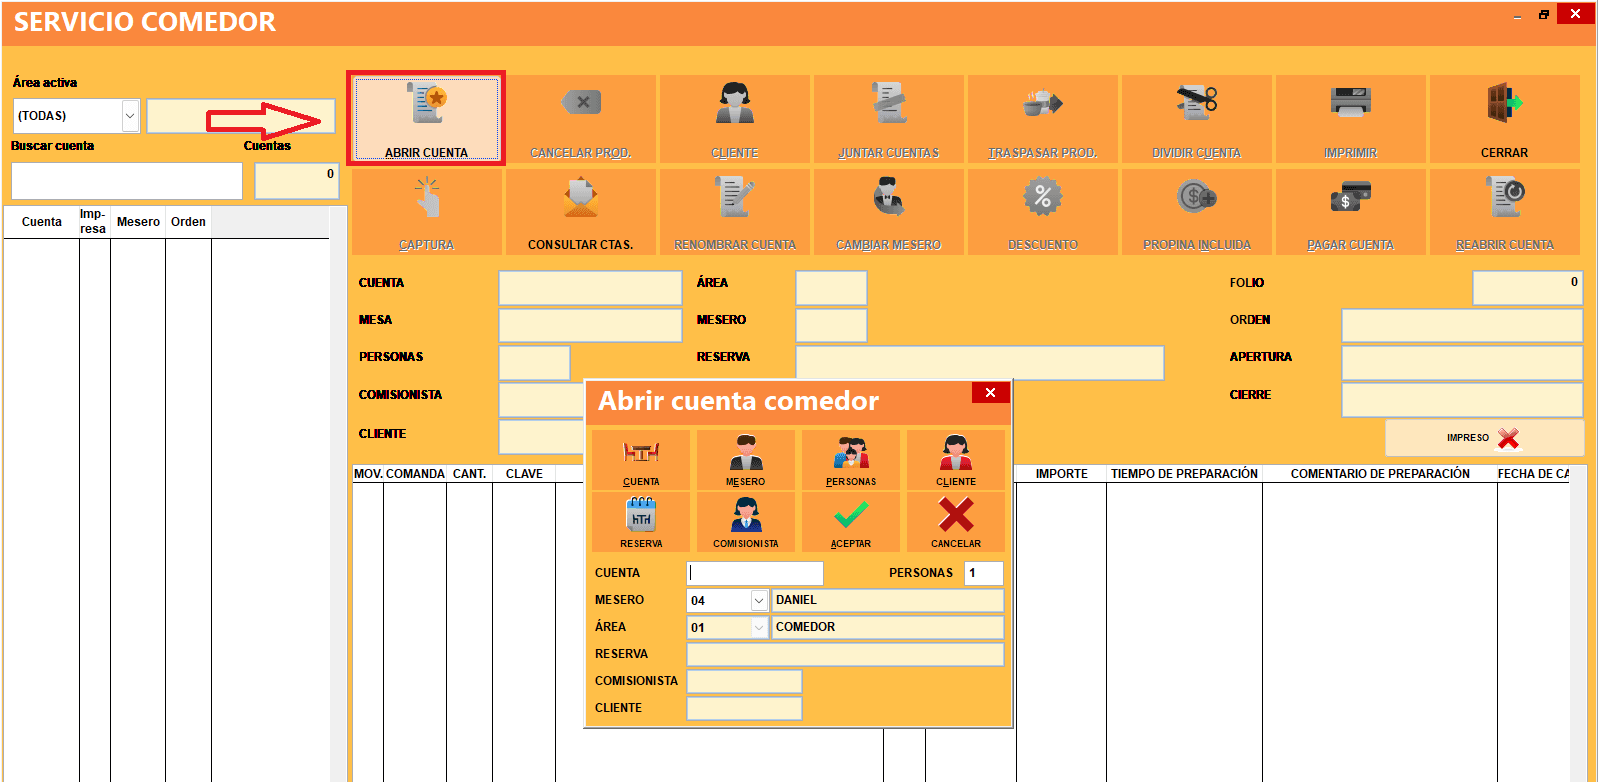
Task: Click the CUENTA input in the dialog
Action: 755,573
